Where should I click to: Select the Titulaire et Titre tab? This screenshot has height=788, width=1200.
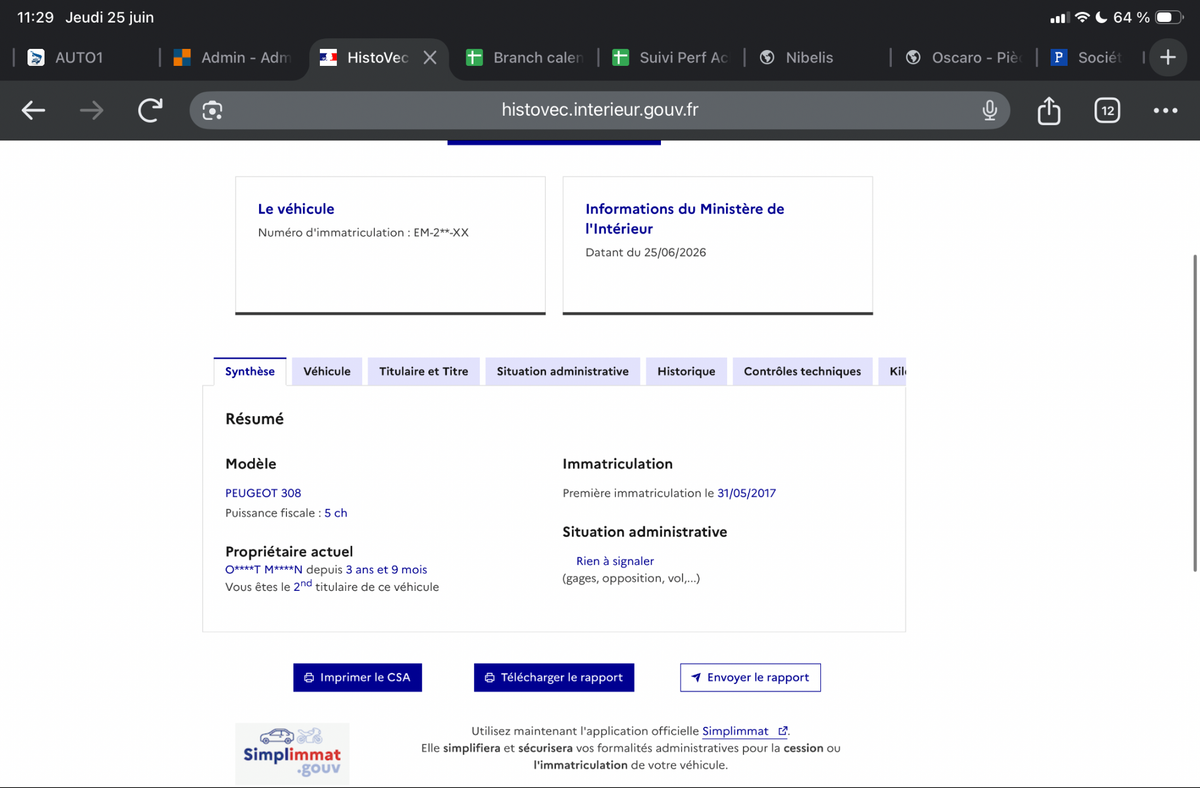pyautogui.click(x=424, y=371)
